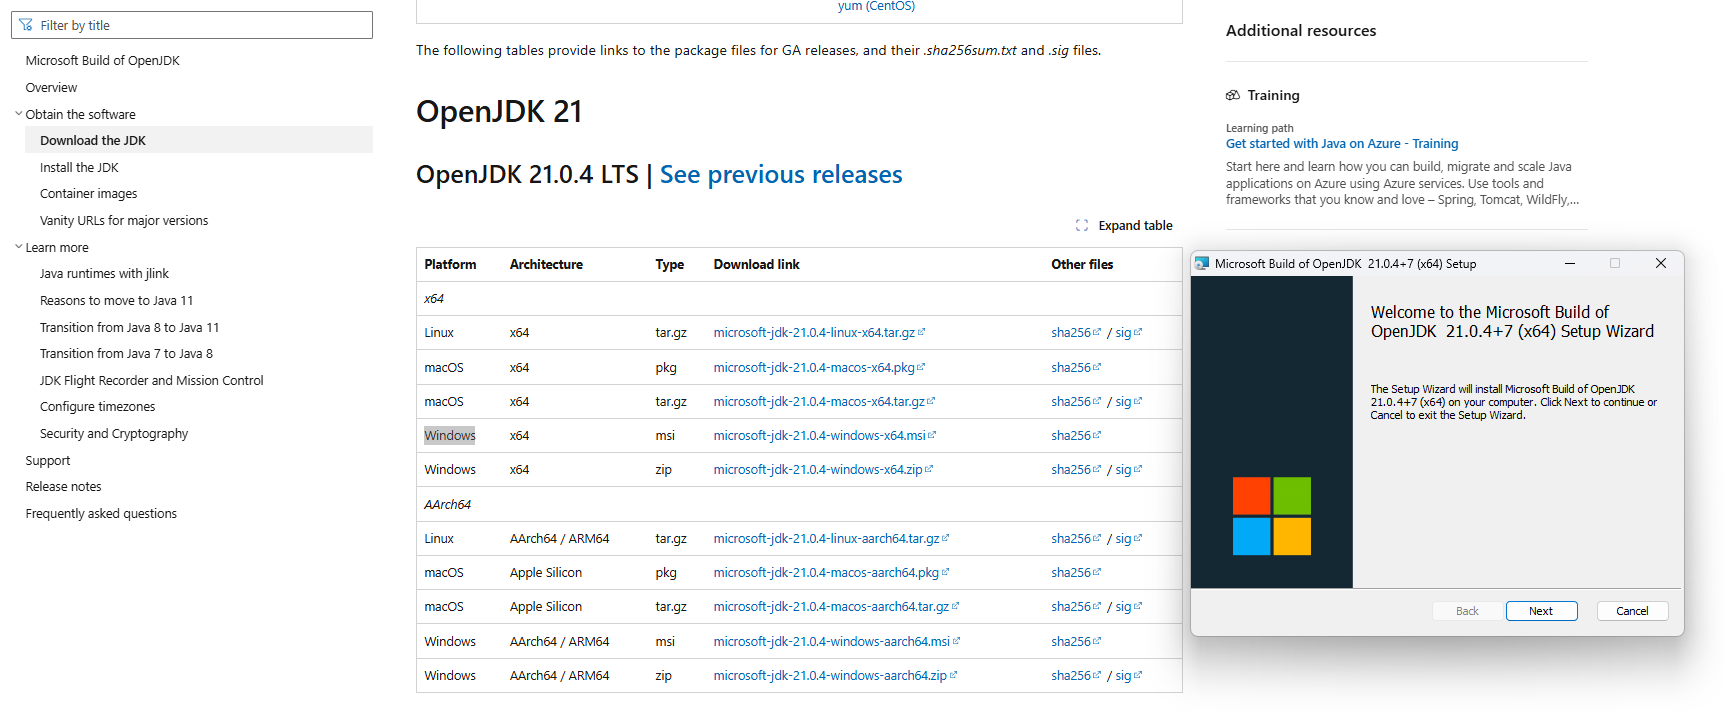This screenshot has height=712, width=1724.
Task: Open Microsoft Build of OpenJDK in sidebar
Action: [x=103, y=61]
